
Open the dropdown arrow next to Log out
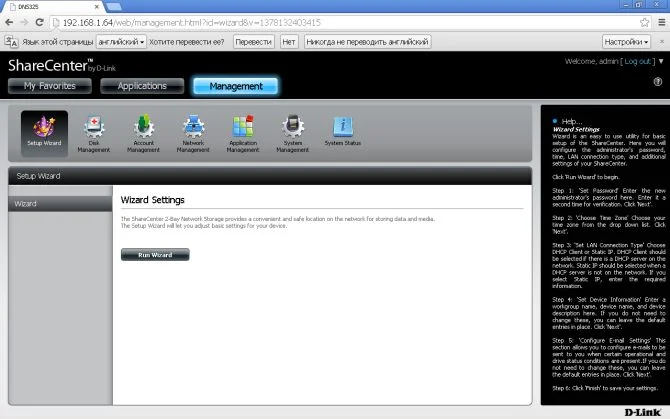661,62
